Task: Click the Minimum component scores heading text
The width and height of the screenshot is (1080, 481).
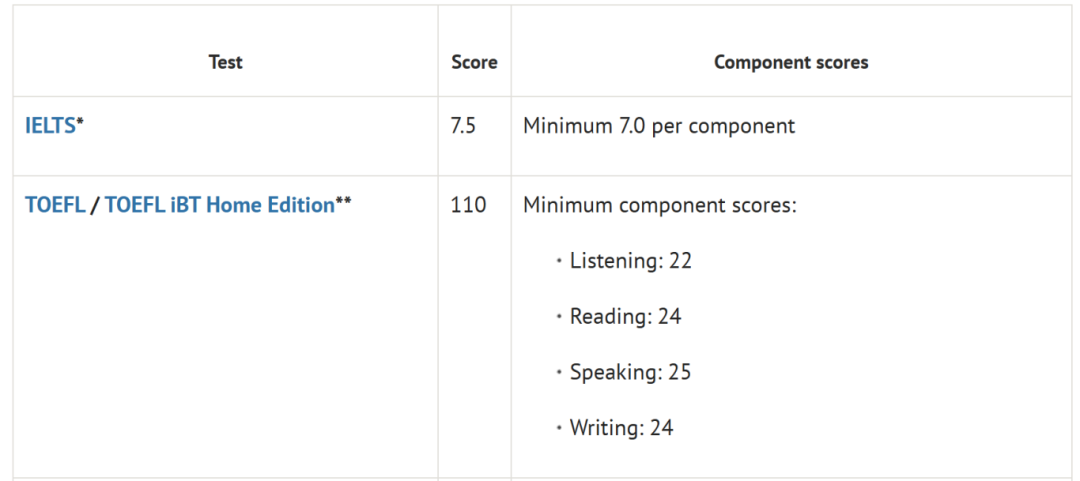Action: click(x=659, y=205)
